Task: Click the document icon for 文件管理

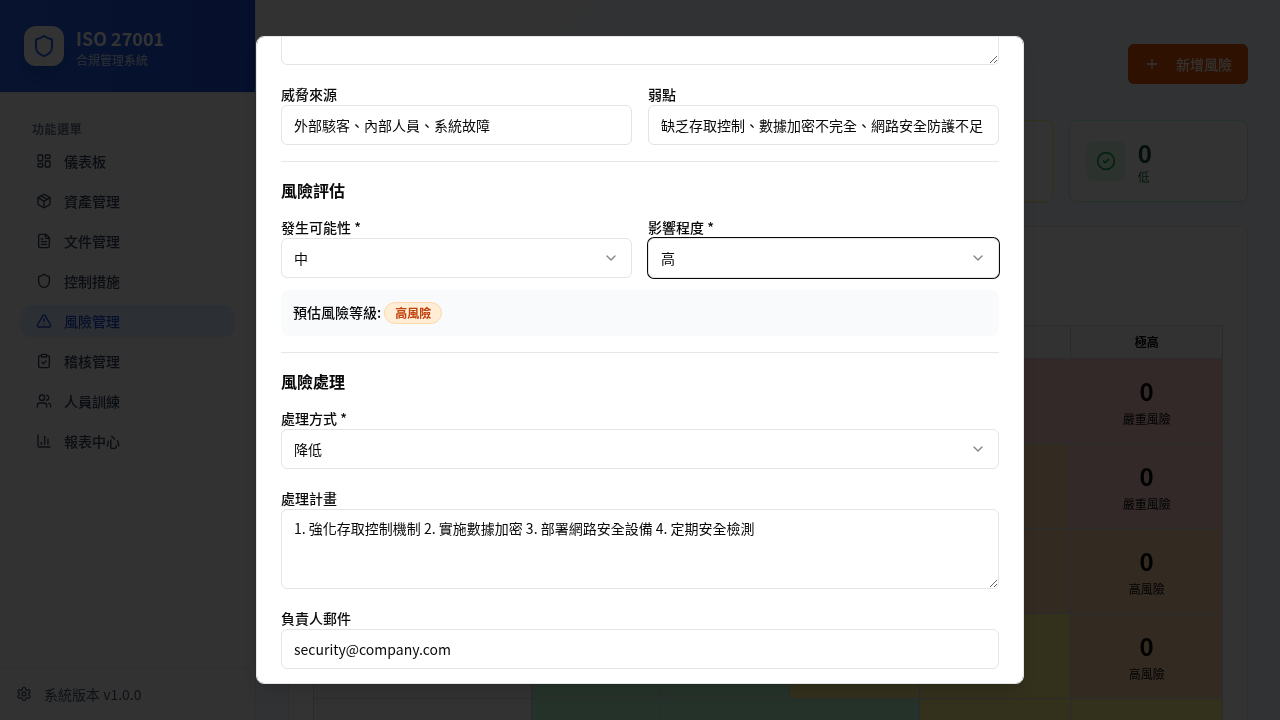Action: click(44, 241)
